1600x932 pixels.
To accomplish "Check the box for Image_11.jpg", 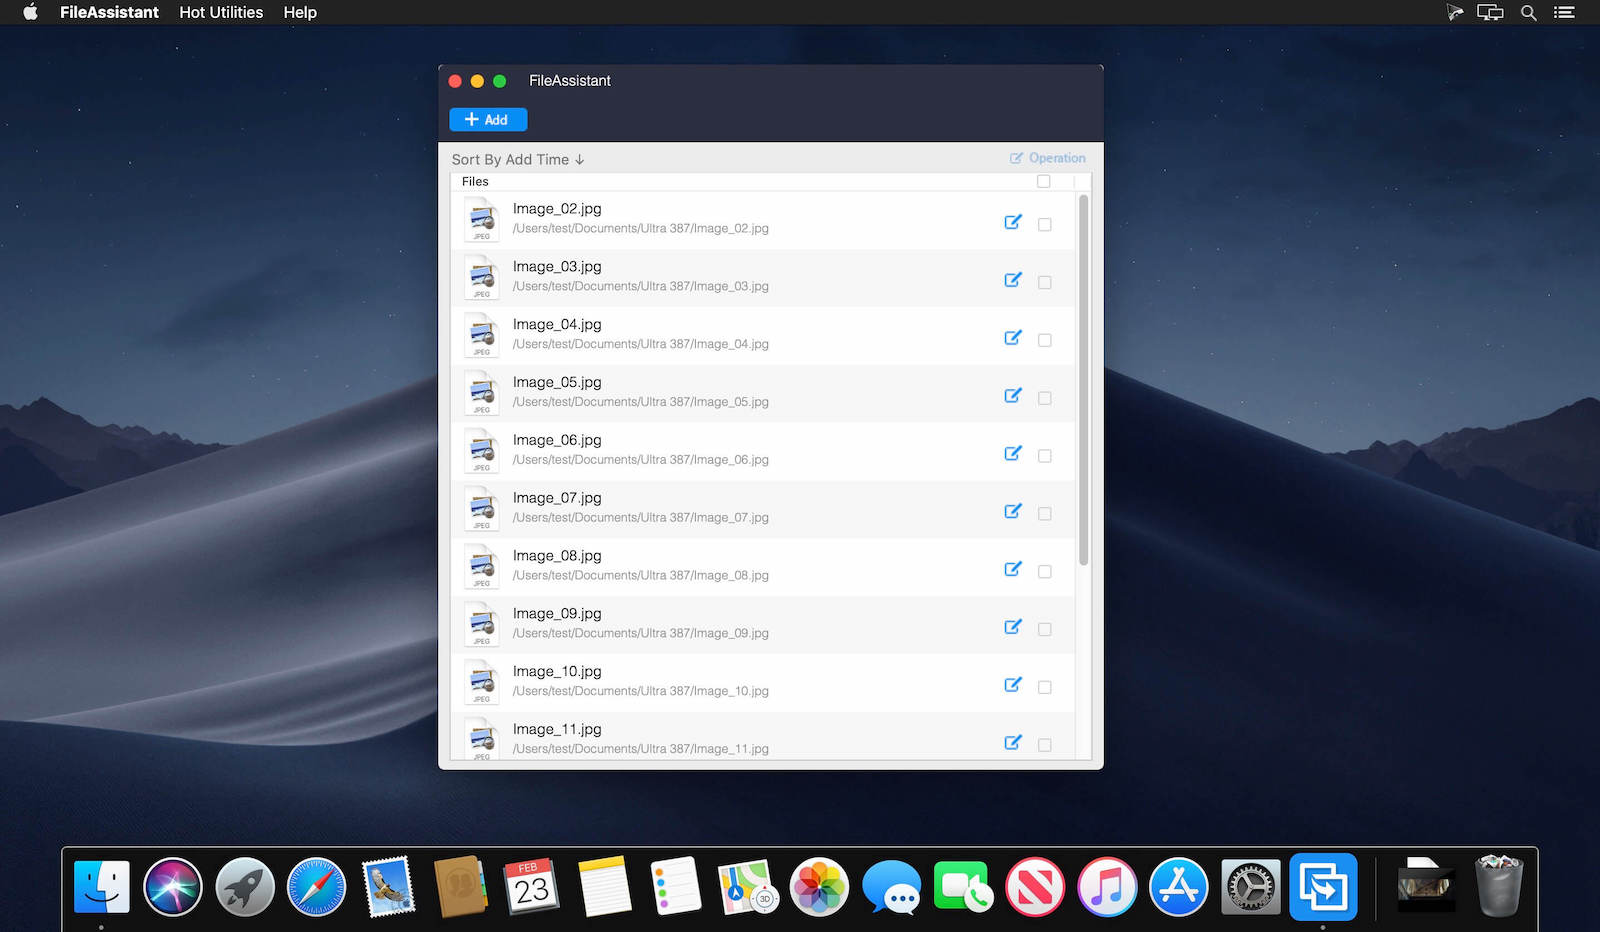I will click(1045, 745).
